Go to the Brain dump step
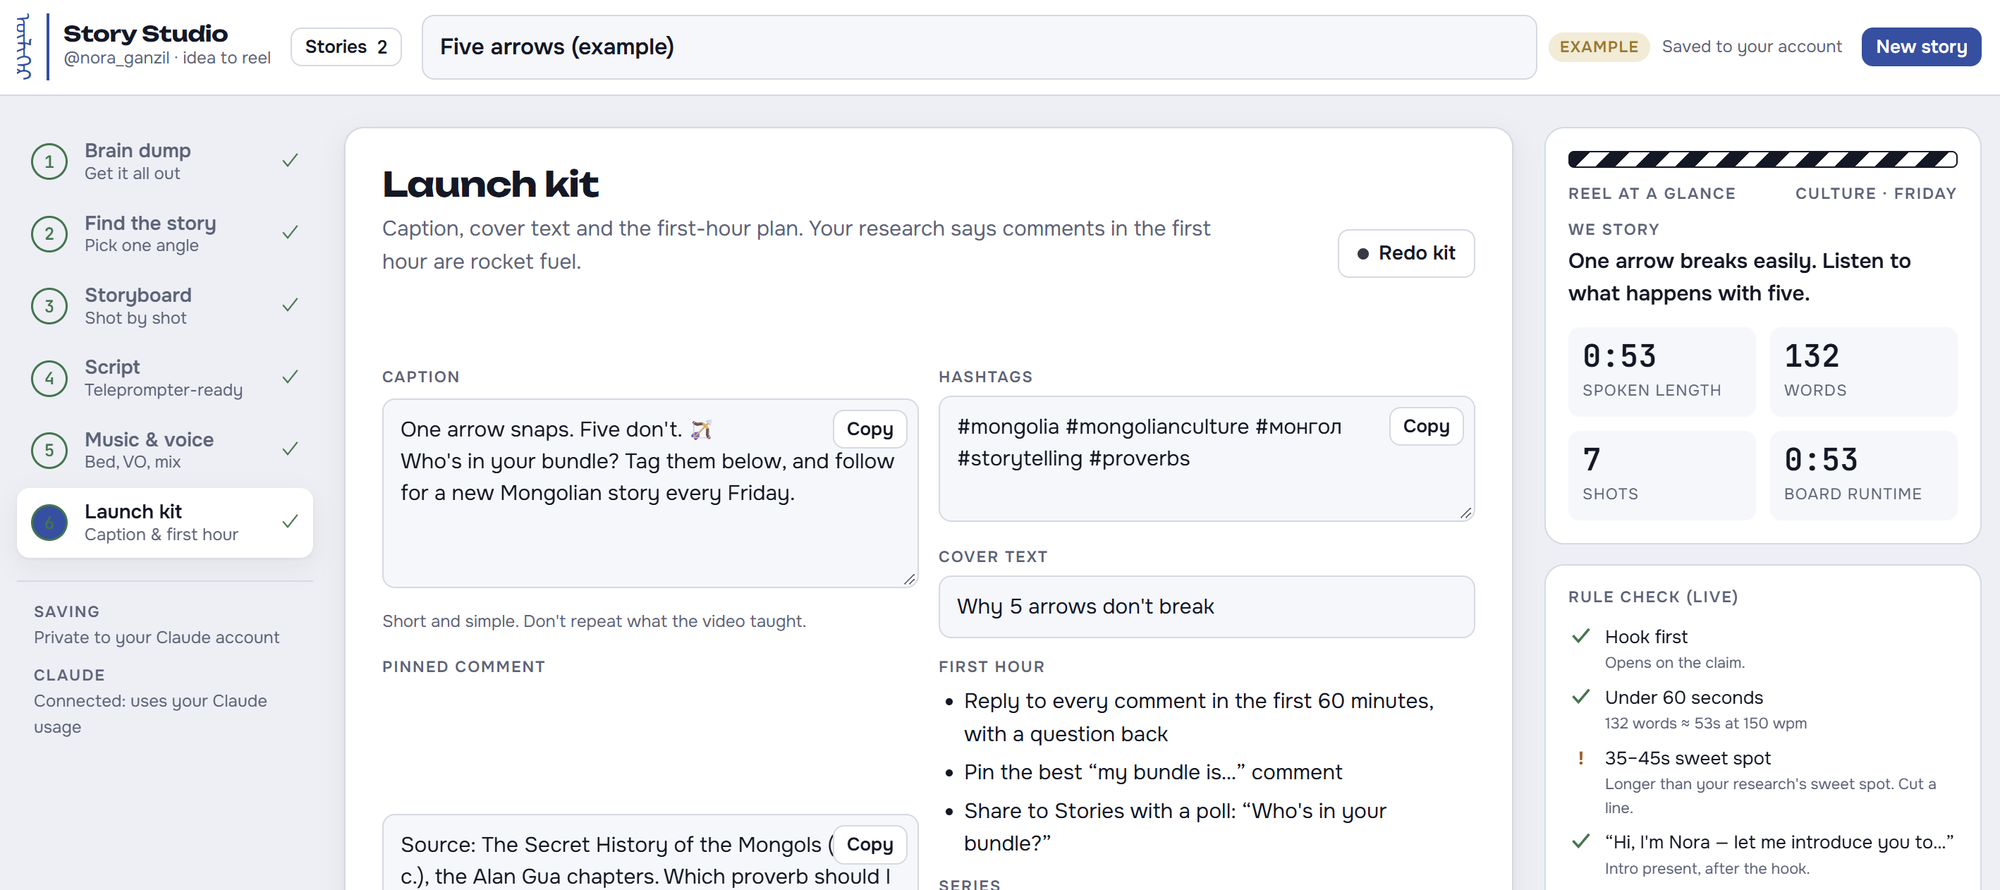The height and width of the screenshot is (890, 2000). tap(165, 161)
